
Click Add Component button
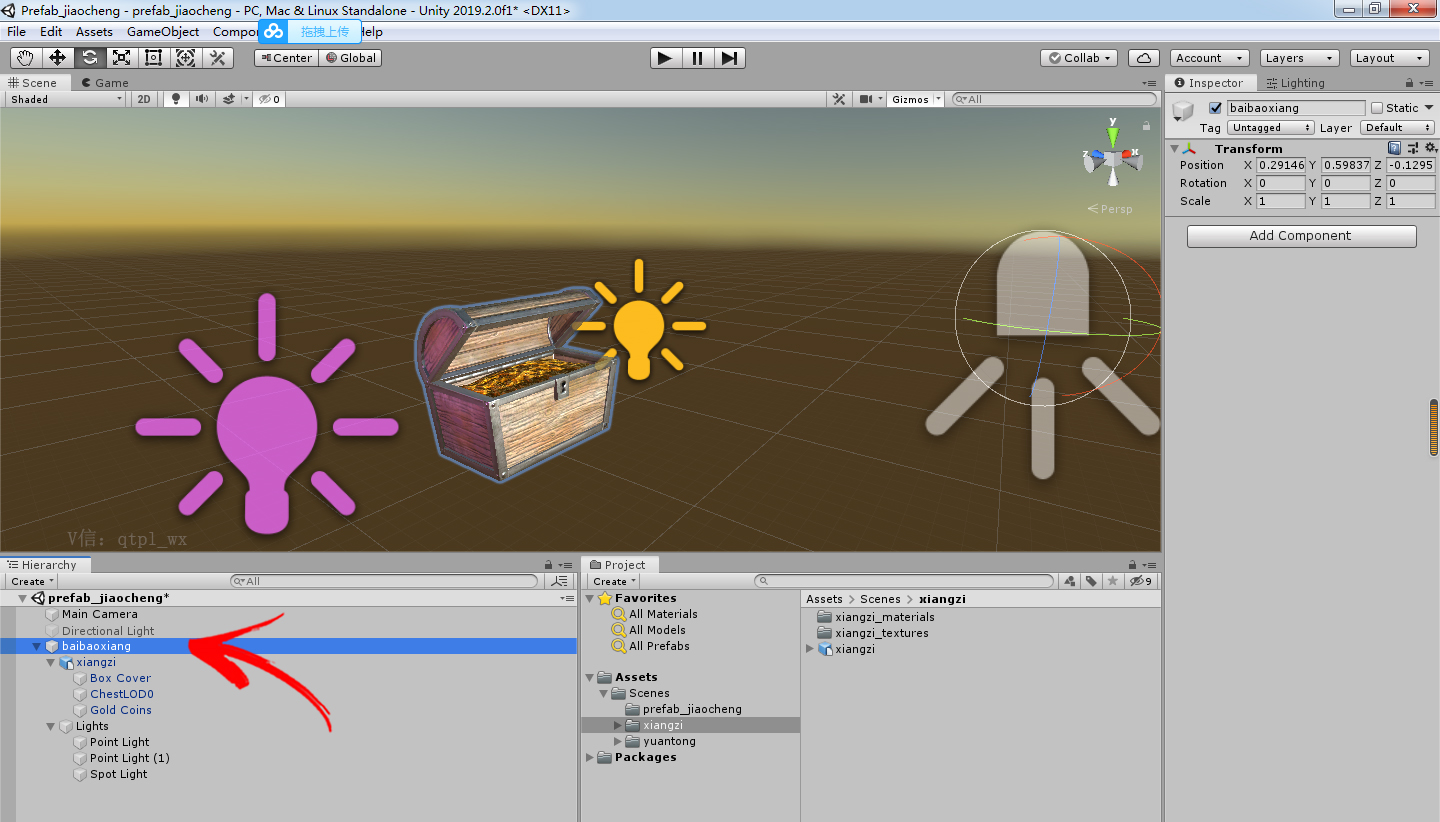click(x=1301, y=236)
